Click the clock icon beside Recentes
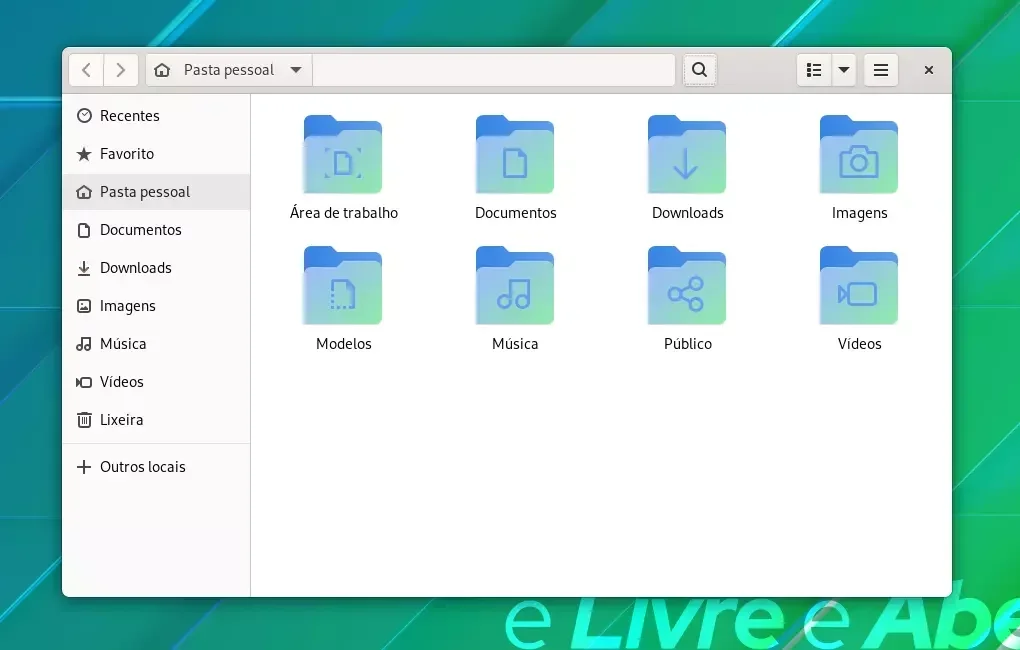Viewport: 1020px width, 650px height. click(x=84, y=116)
